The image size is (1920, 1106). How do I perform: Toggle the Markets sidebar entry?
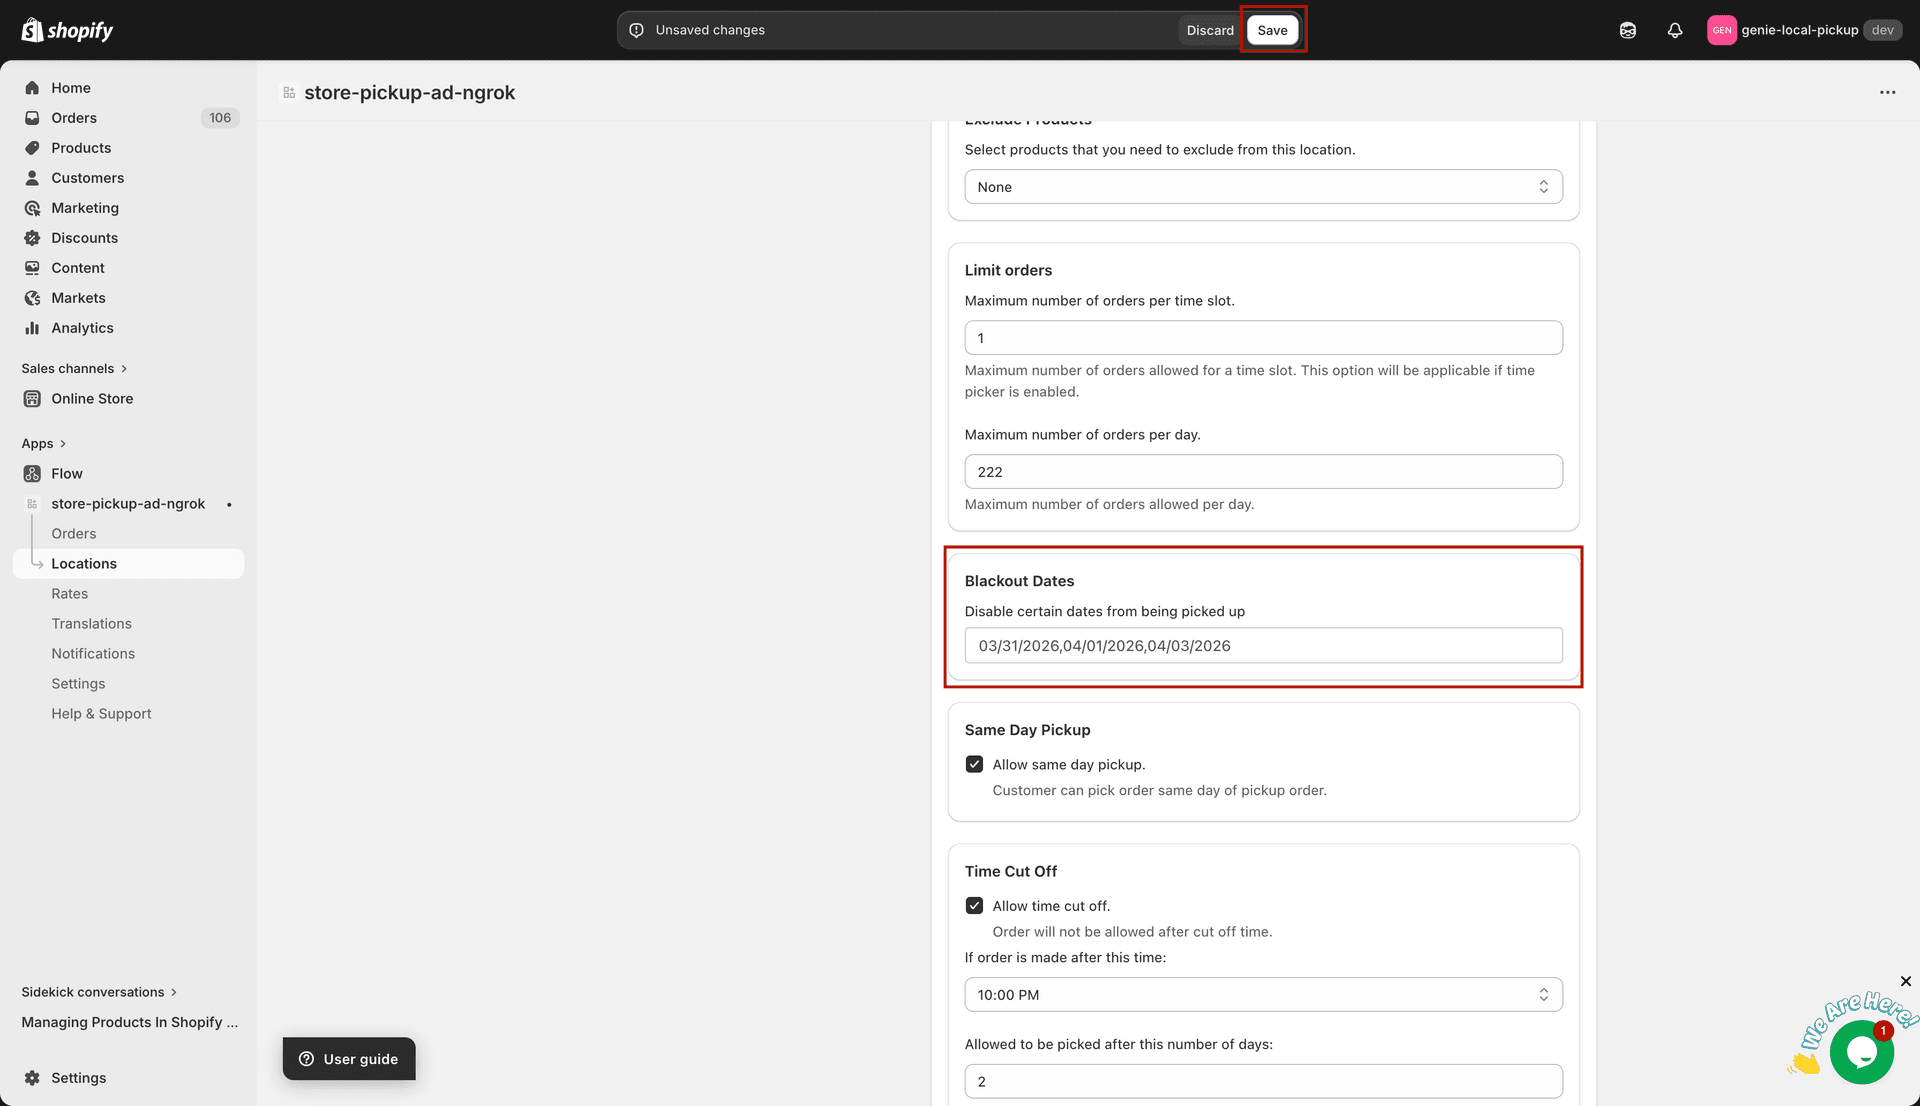(x=79, y=297)
